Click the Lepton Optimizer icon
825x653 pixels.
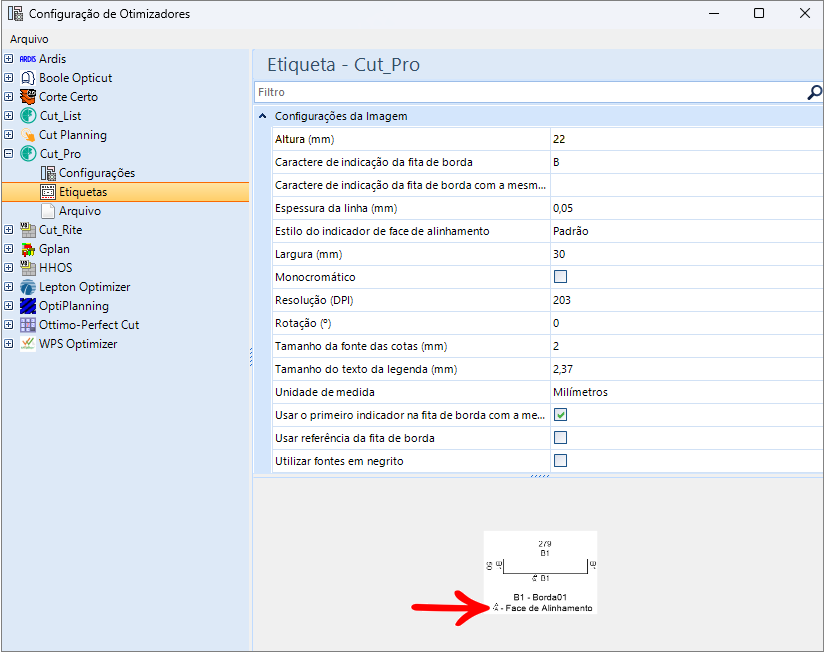28,287
